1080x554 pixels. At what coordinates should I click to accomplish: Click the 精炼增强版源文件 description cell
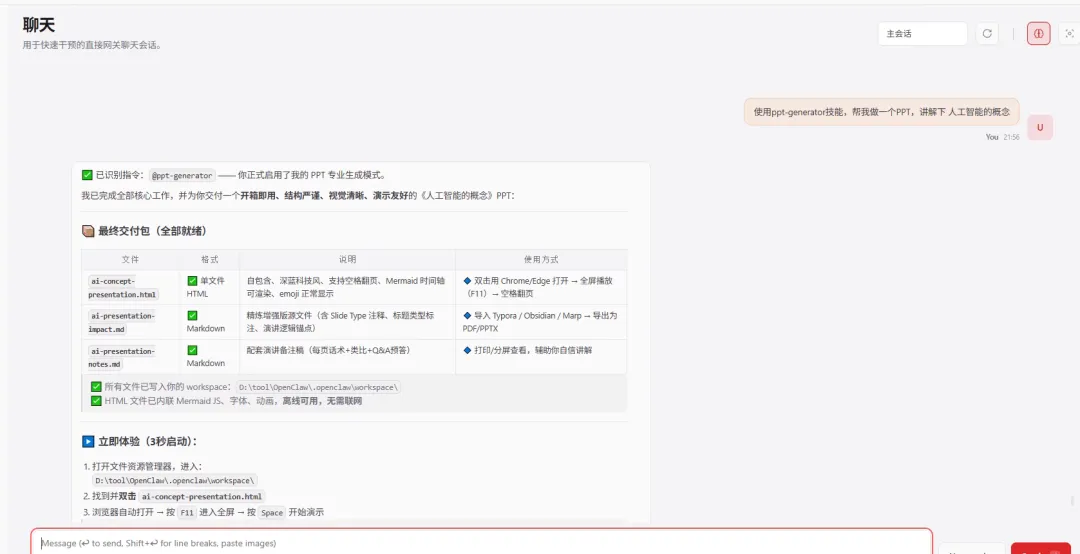(x=347, y=322)
